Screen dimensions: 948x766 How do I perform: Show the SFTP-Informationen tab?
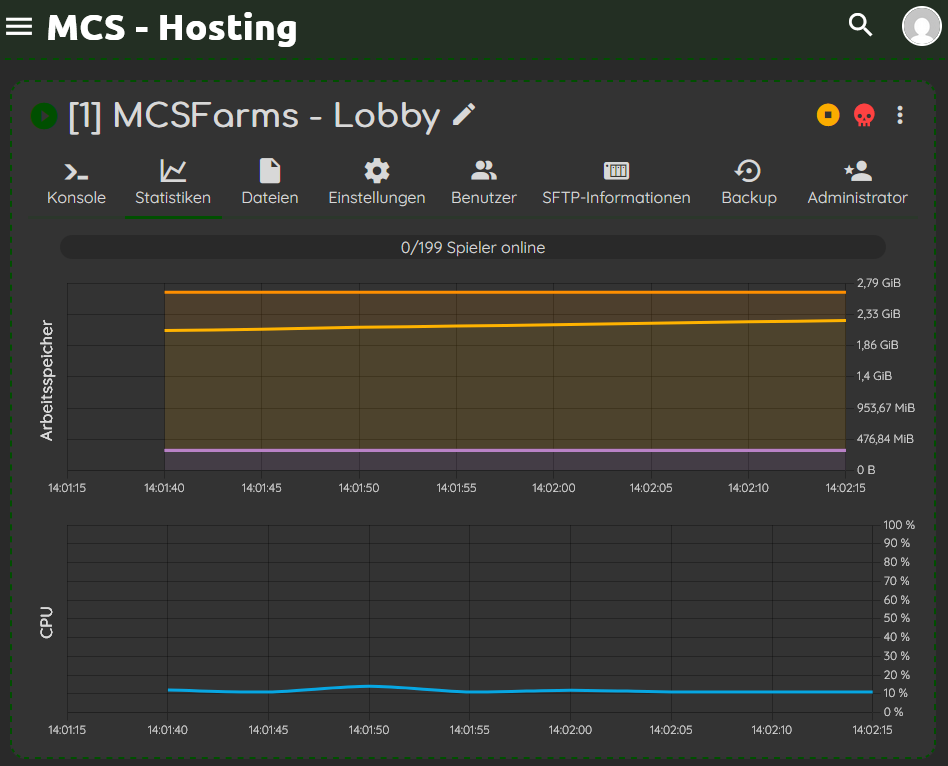point(616,183)
